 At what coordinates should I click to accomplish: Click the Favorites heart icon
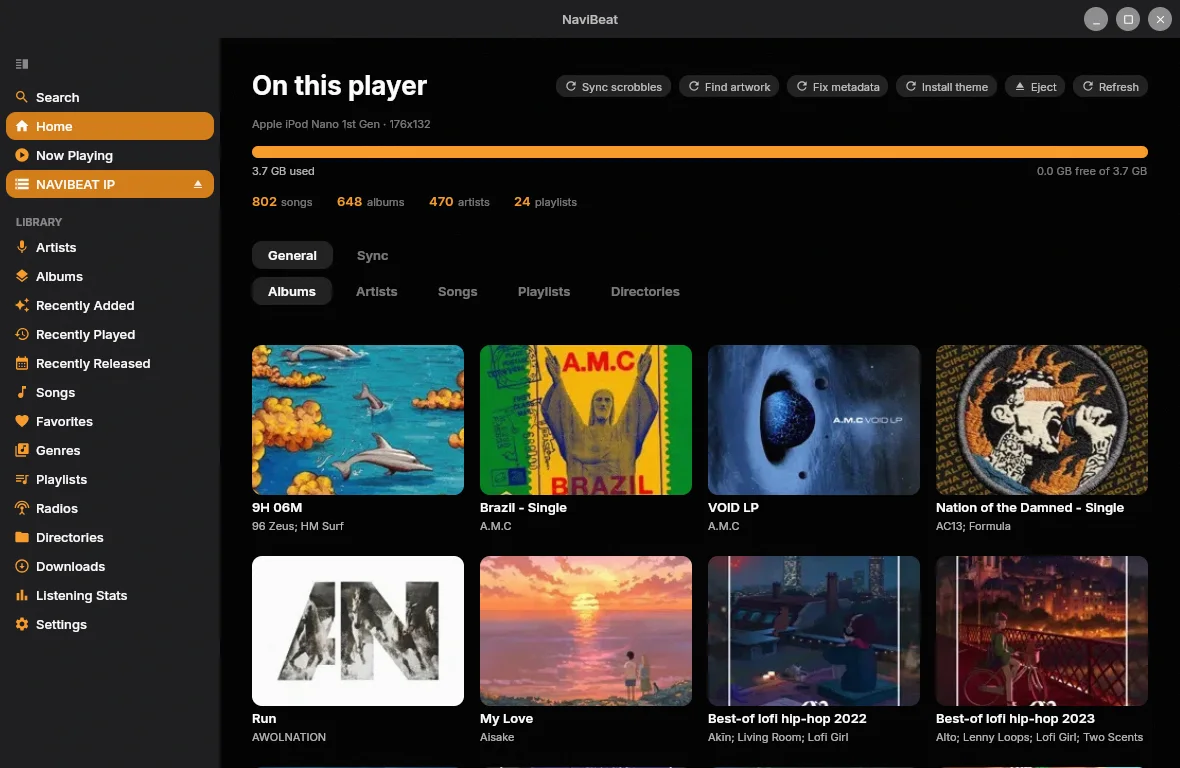[x=22, y=421]
